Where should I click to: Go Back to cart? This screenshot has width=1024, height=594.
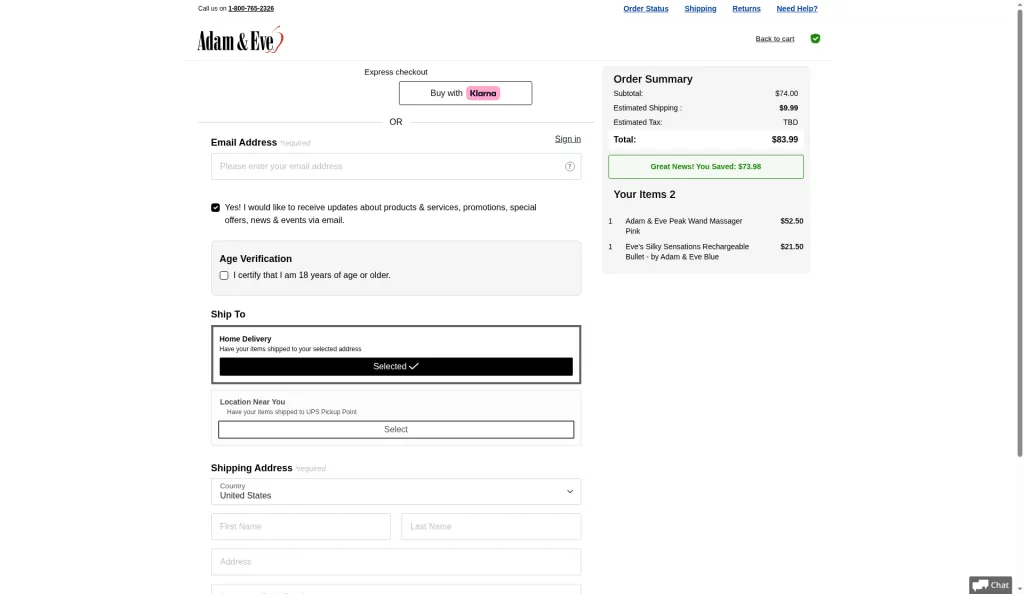(x=775, y=39)
